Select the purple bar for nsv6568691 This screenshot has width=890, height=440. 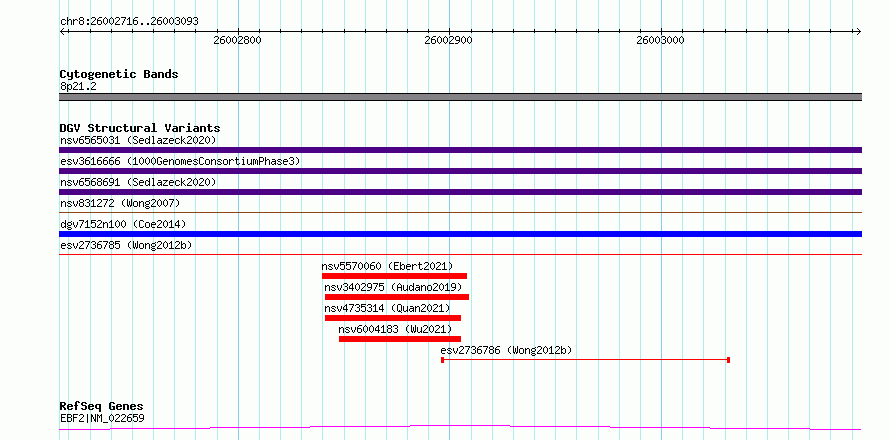coord(460,192)
